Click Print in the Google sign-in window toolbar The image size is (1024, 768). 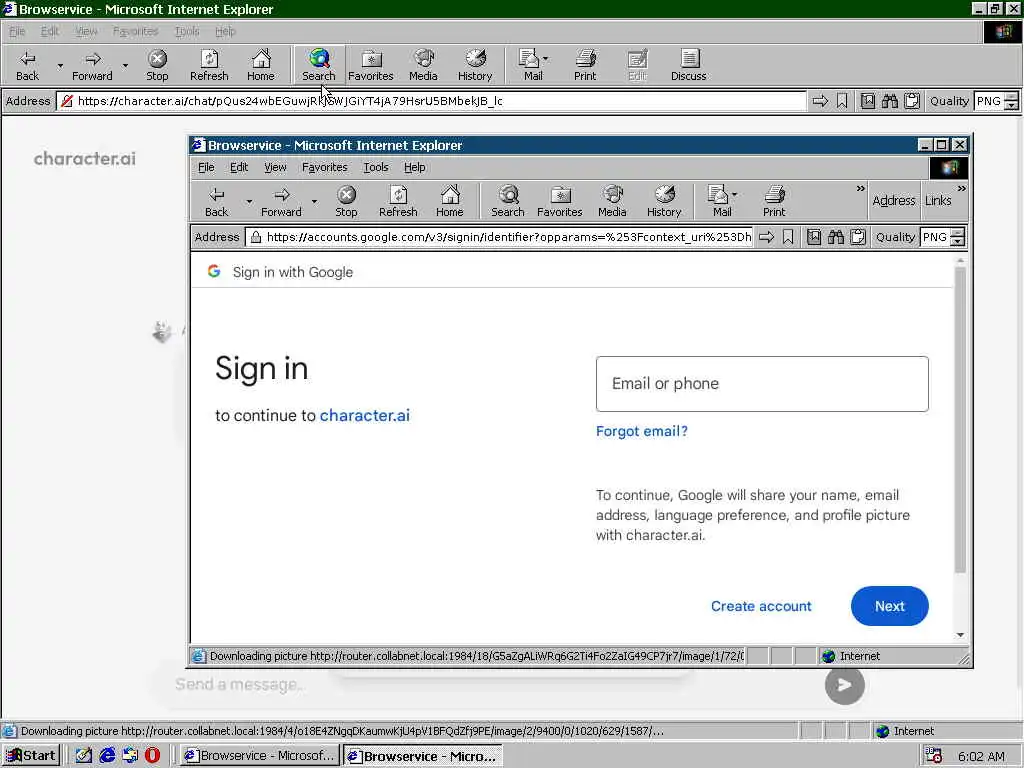pyautogui.click(x=774, y=201)
